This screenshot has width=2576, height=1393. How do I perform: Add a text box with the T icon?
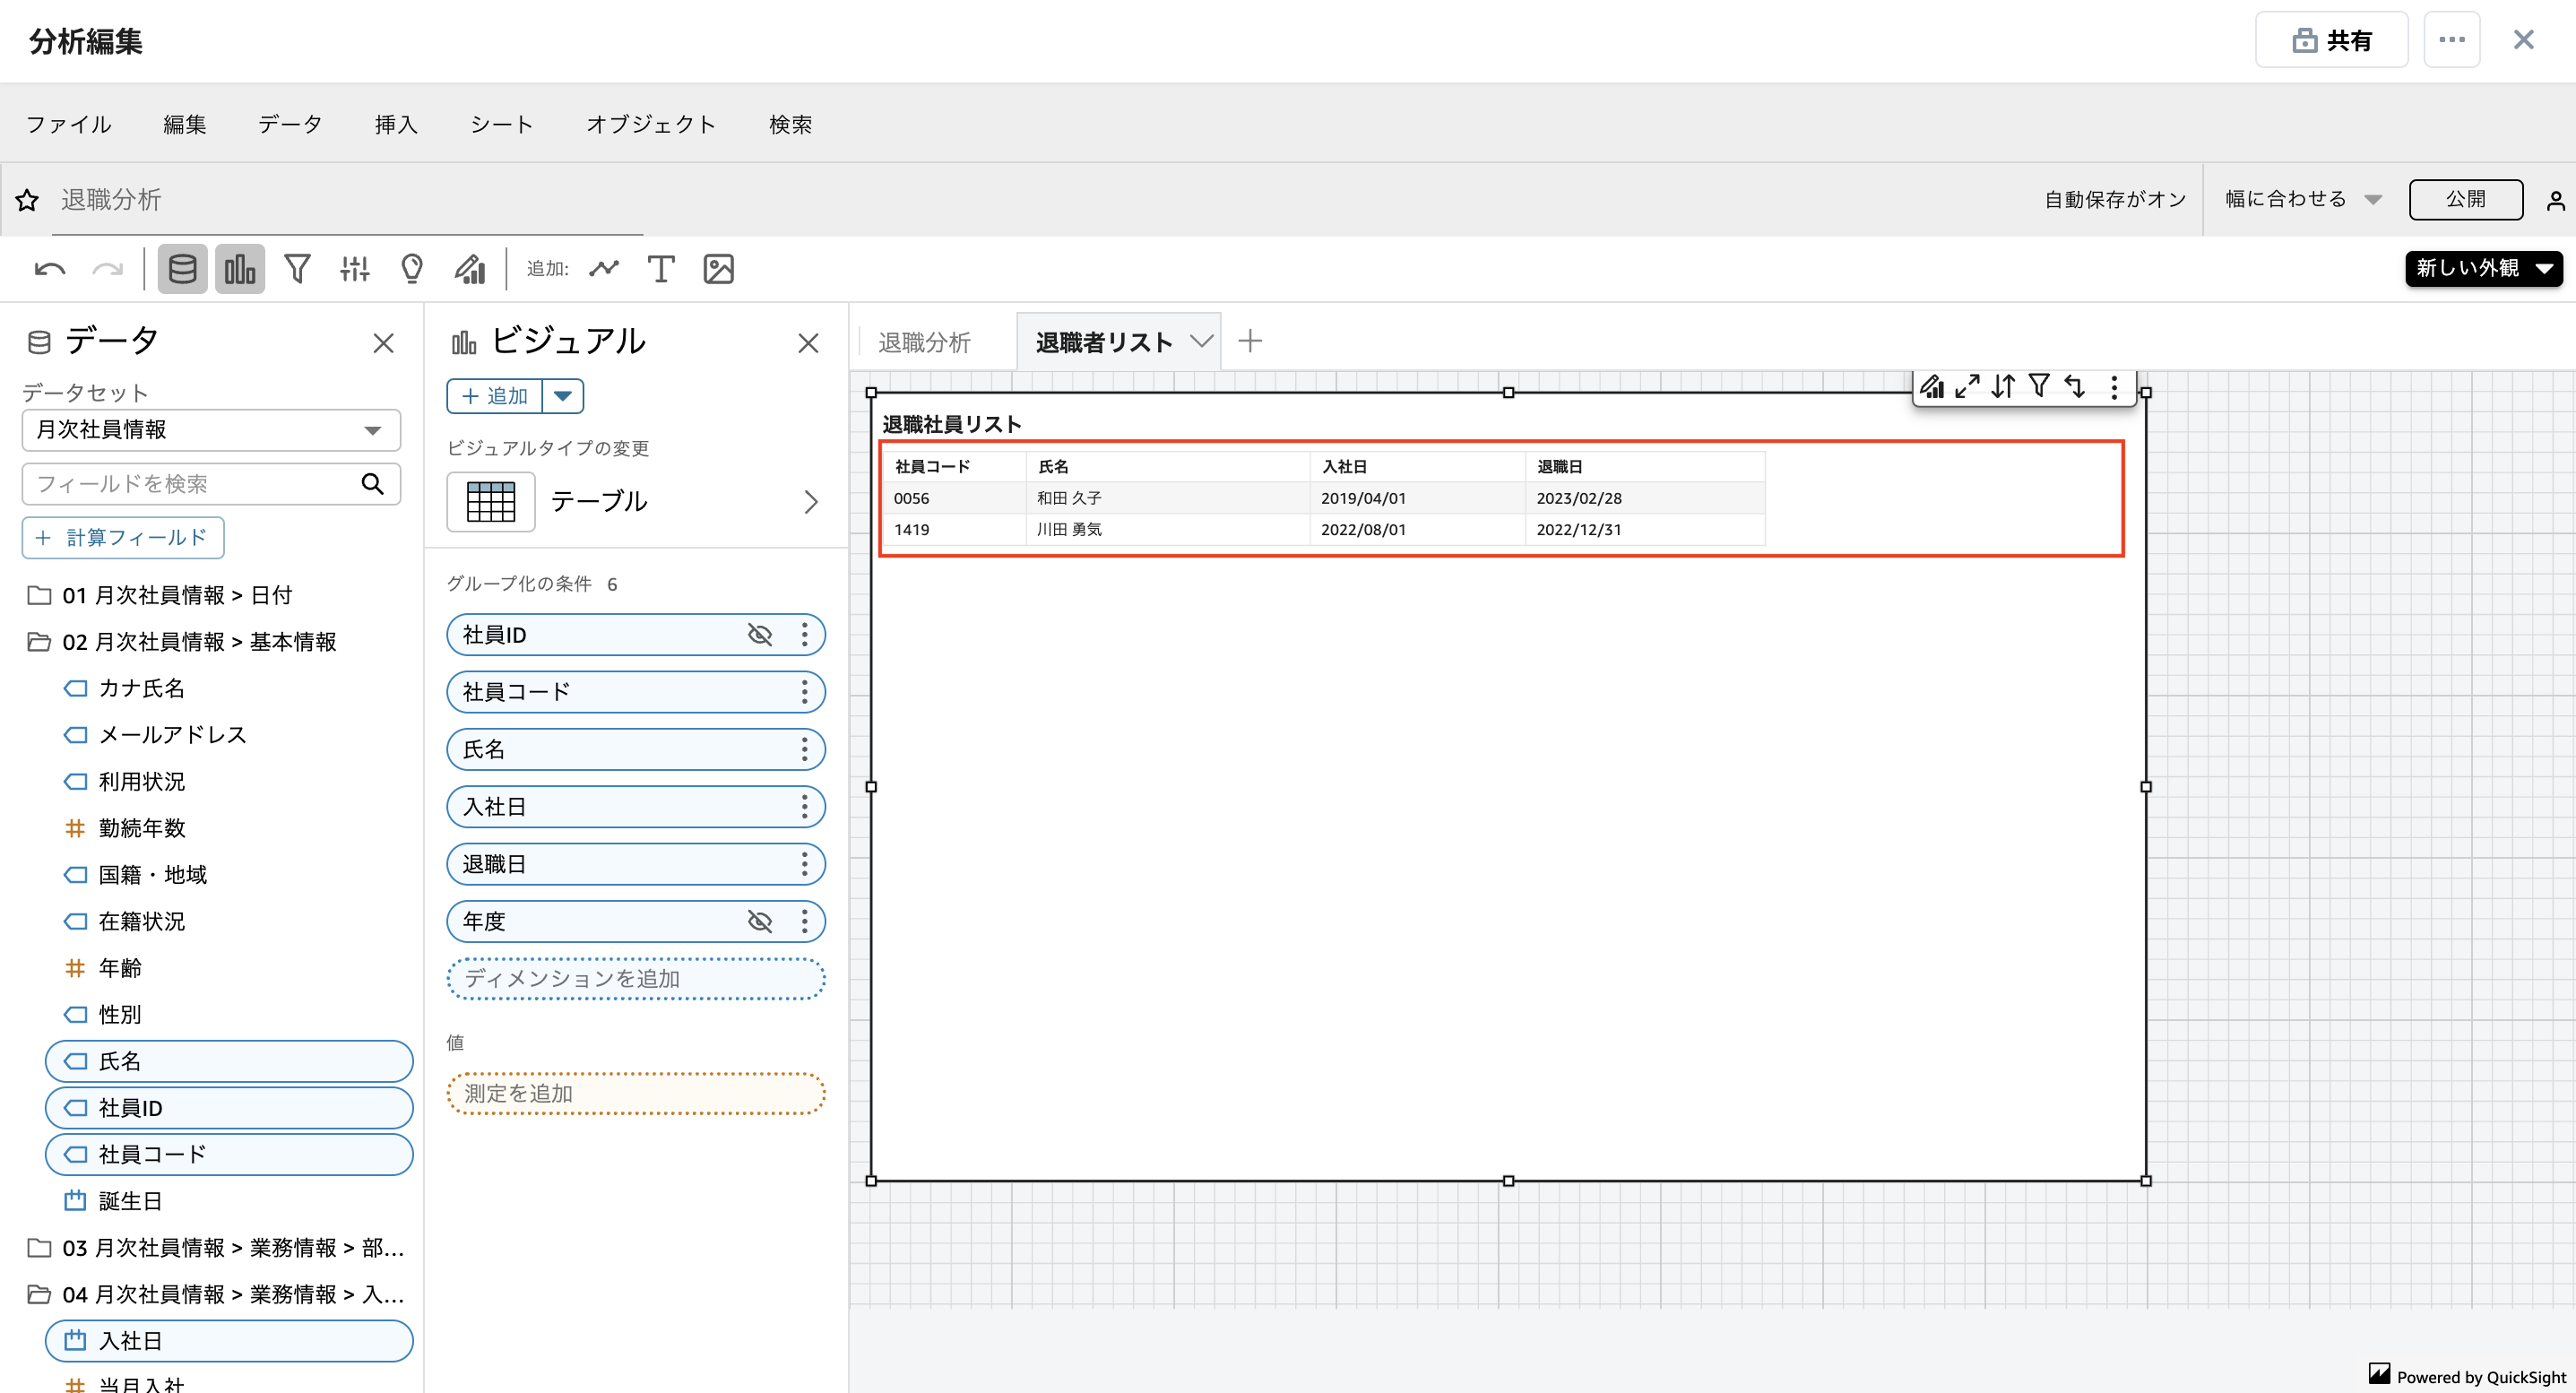click(660, 268)
